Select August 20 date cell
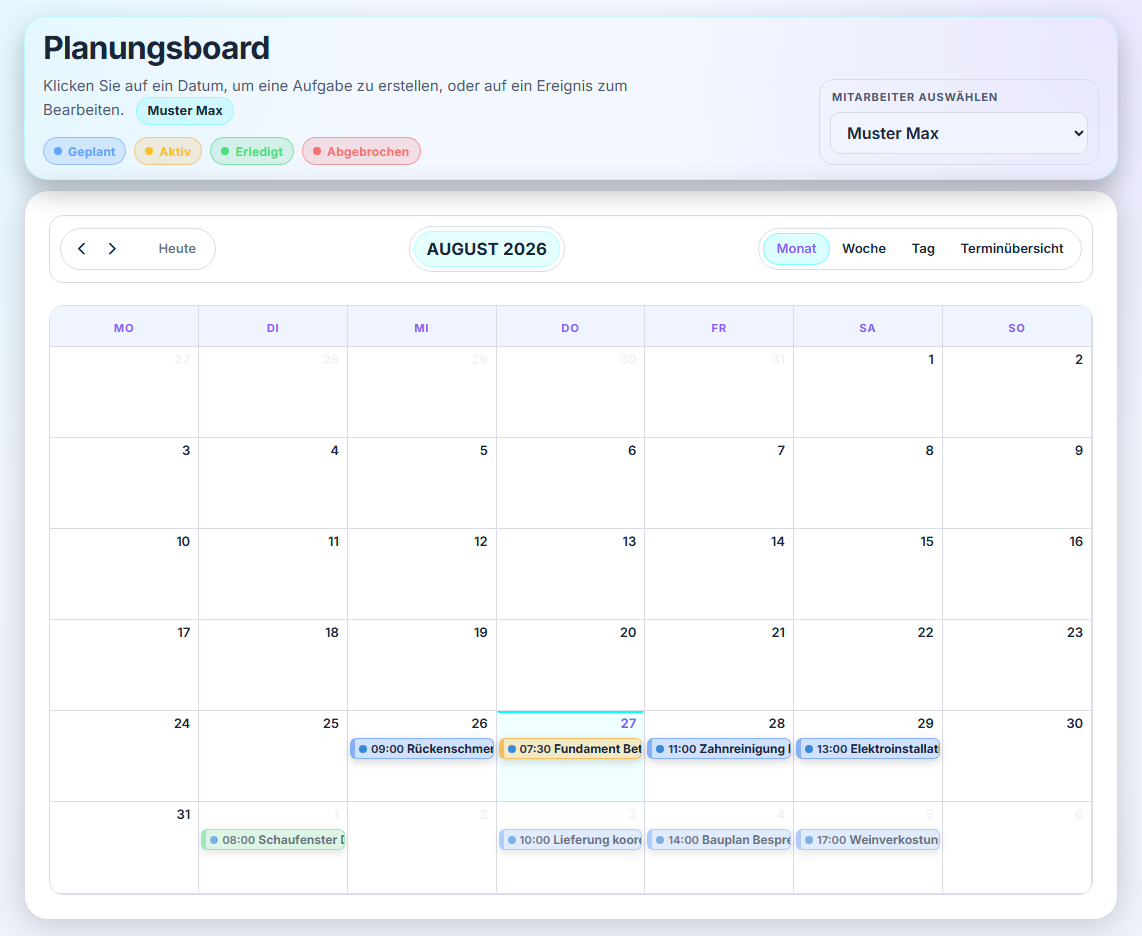This screenshot has height=936, width=1142. coord(570,665)
